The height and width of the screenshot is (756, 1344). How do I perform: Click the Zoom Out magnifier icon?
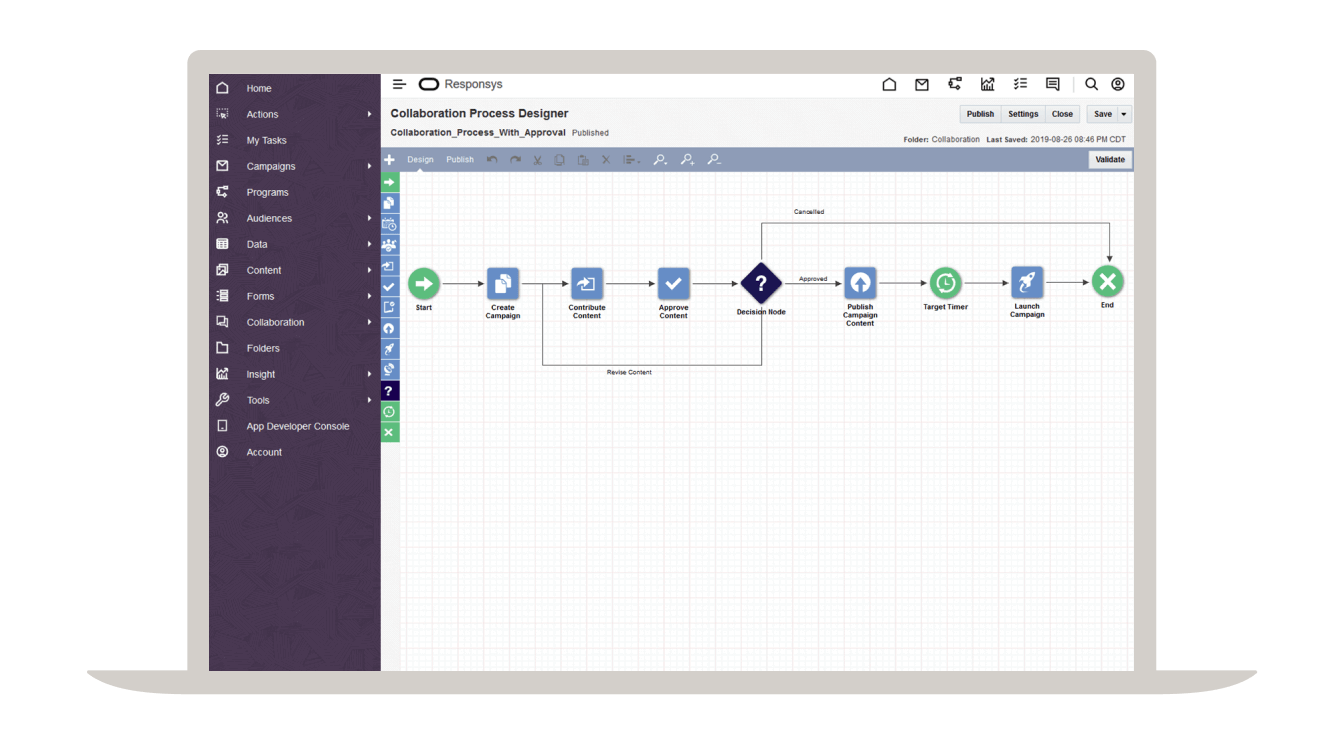pos(714,160)
